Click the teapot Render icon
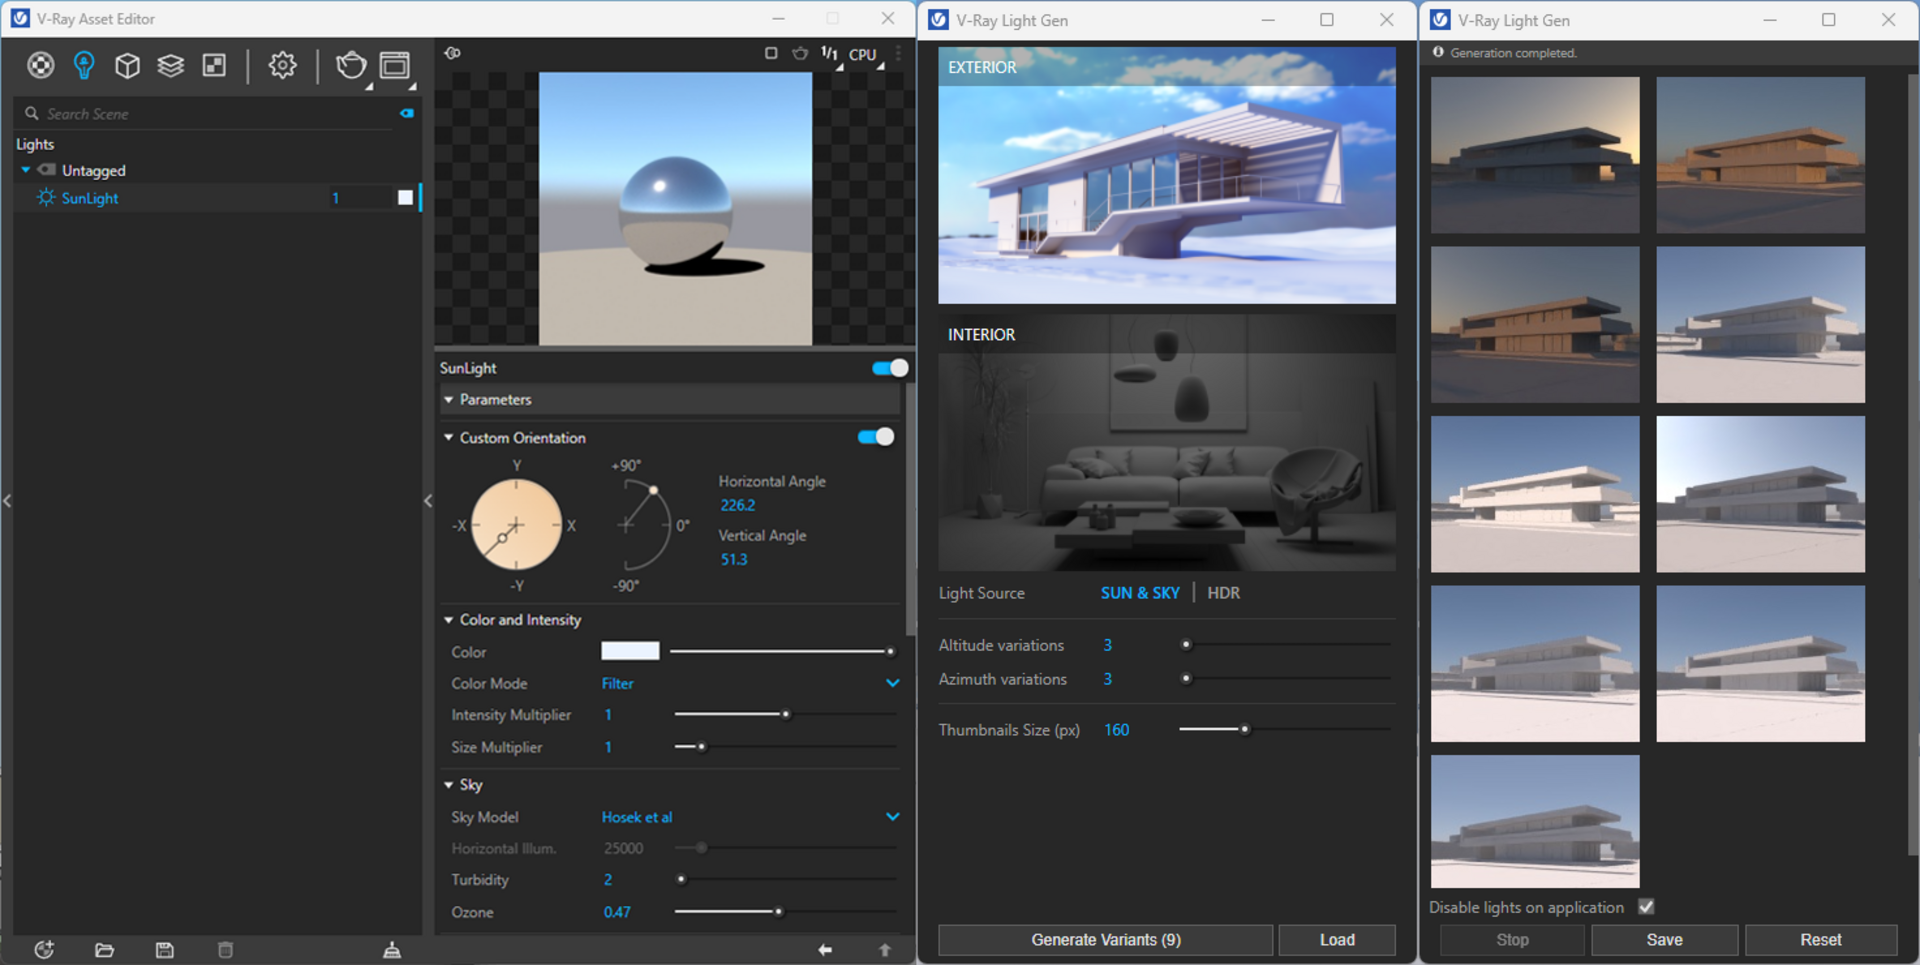1920x965 pixels. (351, 66)
